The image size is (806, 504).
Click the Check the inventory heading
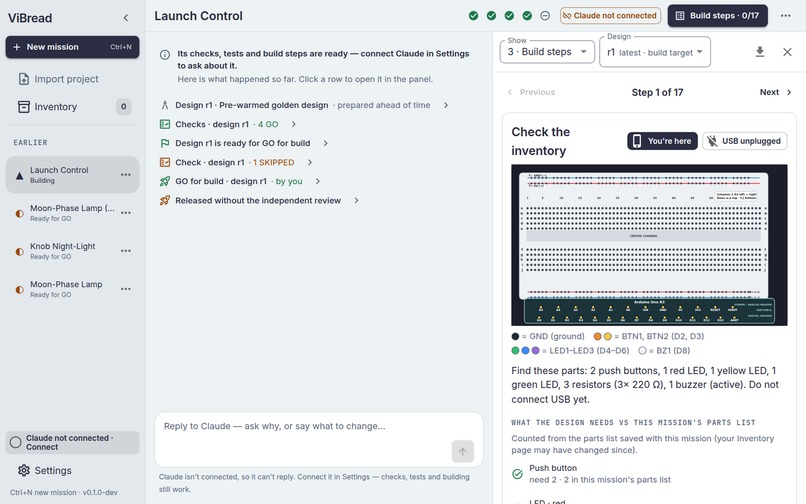(541, 141)
